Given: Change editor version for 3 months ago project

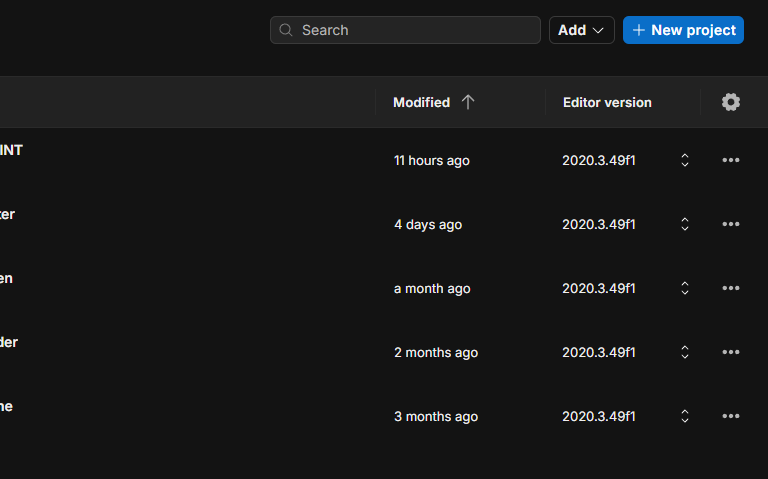Looking at the screenshot, I should click(685, 416).
